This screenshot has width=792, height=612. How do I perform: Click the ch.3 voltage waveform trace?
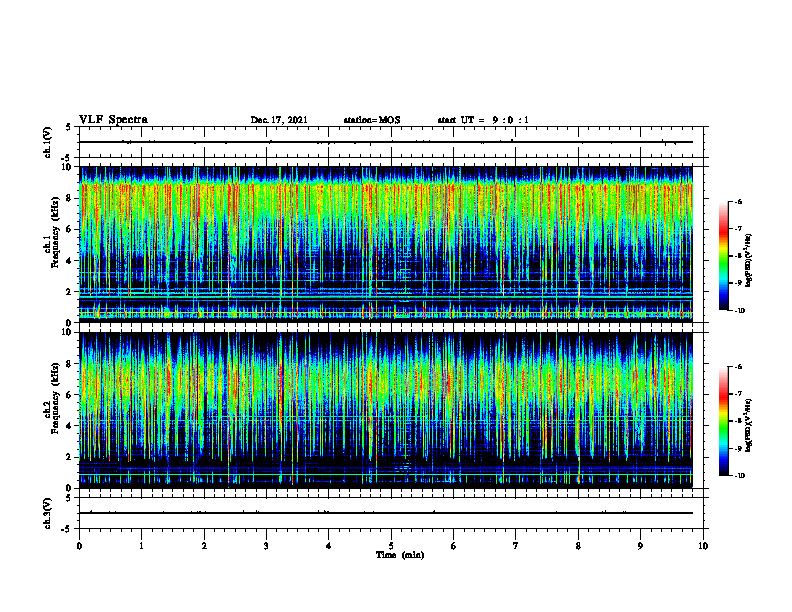tap(386, 513)
